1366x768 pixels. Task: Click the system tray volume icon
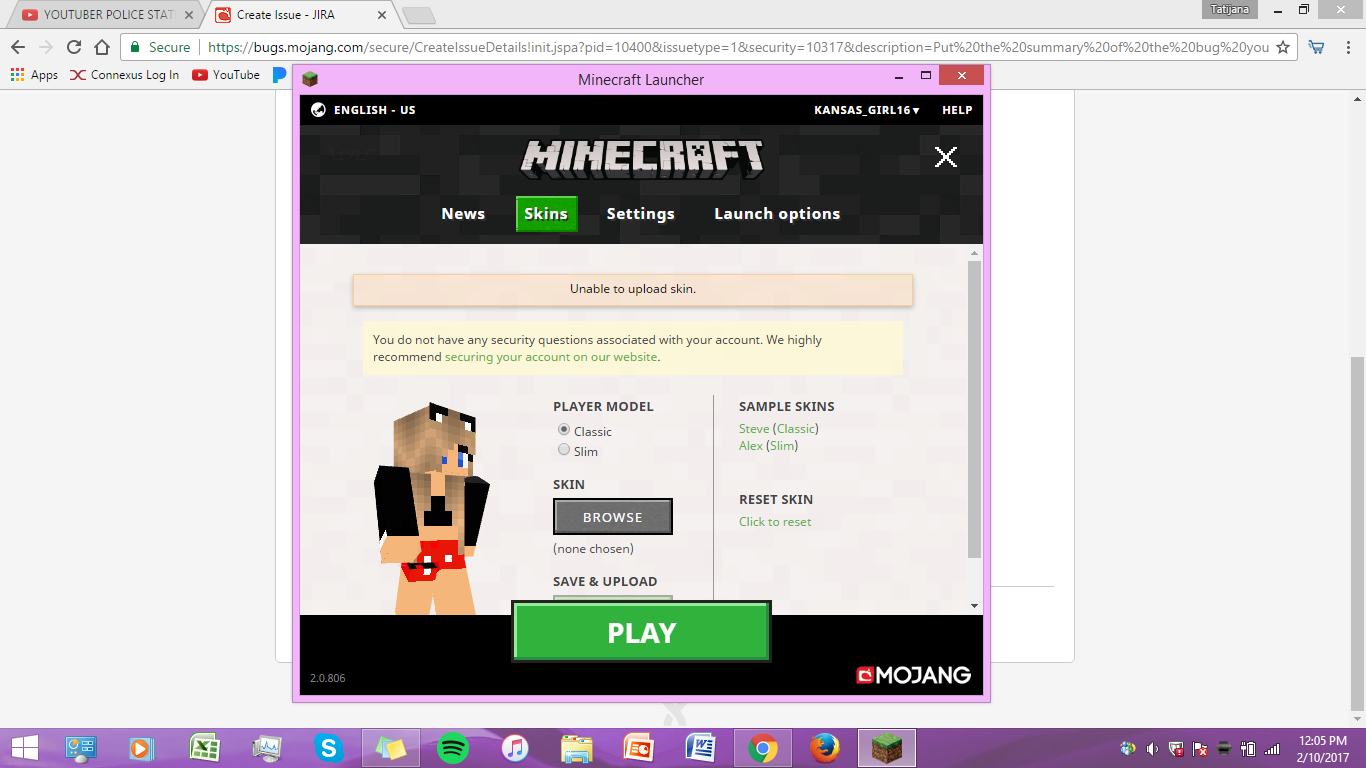[1152, 748]
